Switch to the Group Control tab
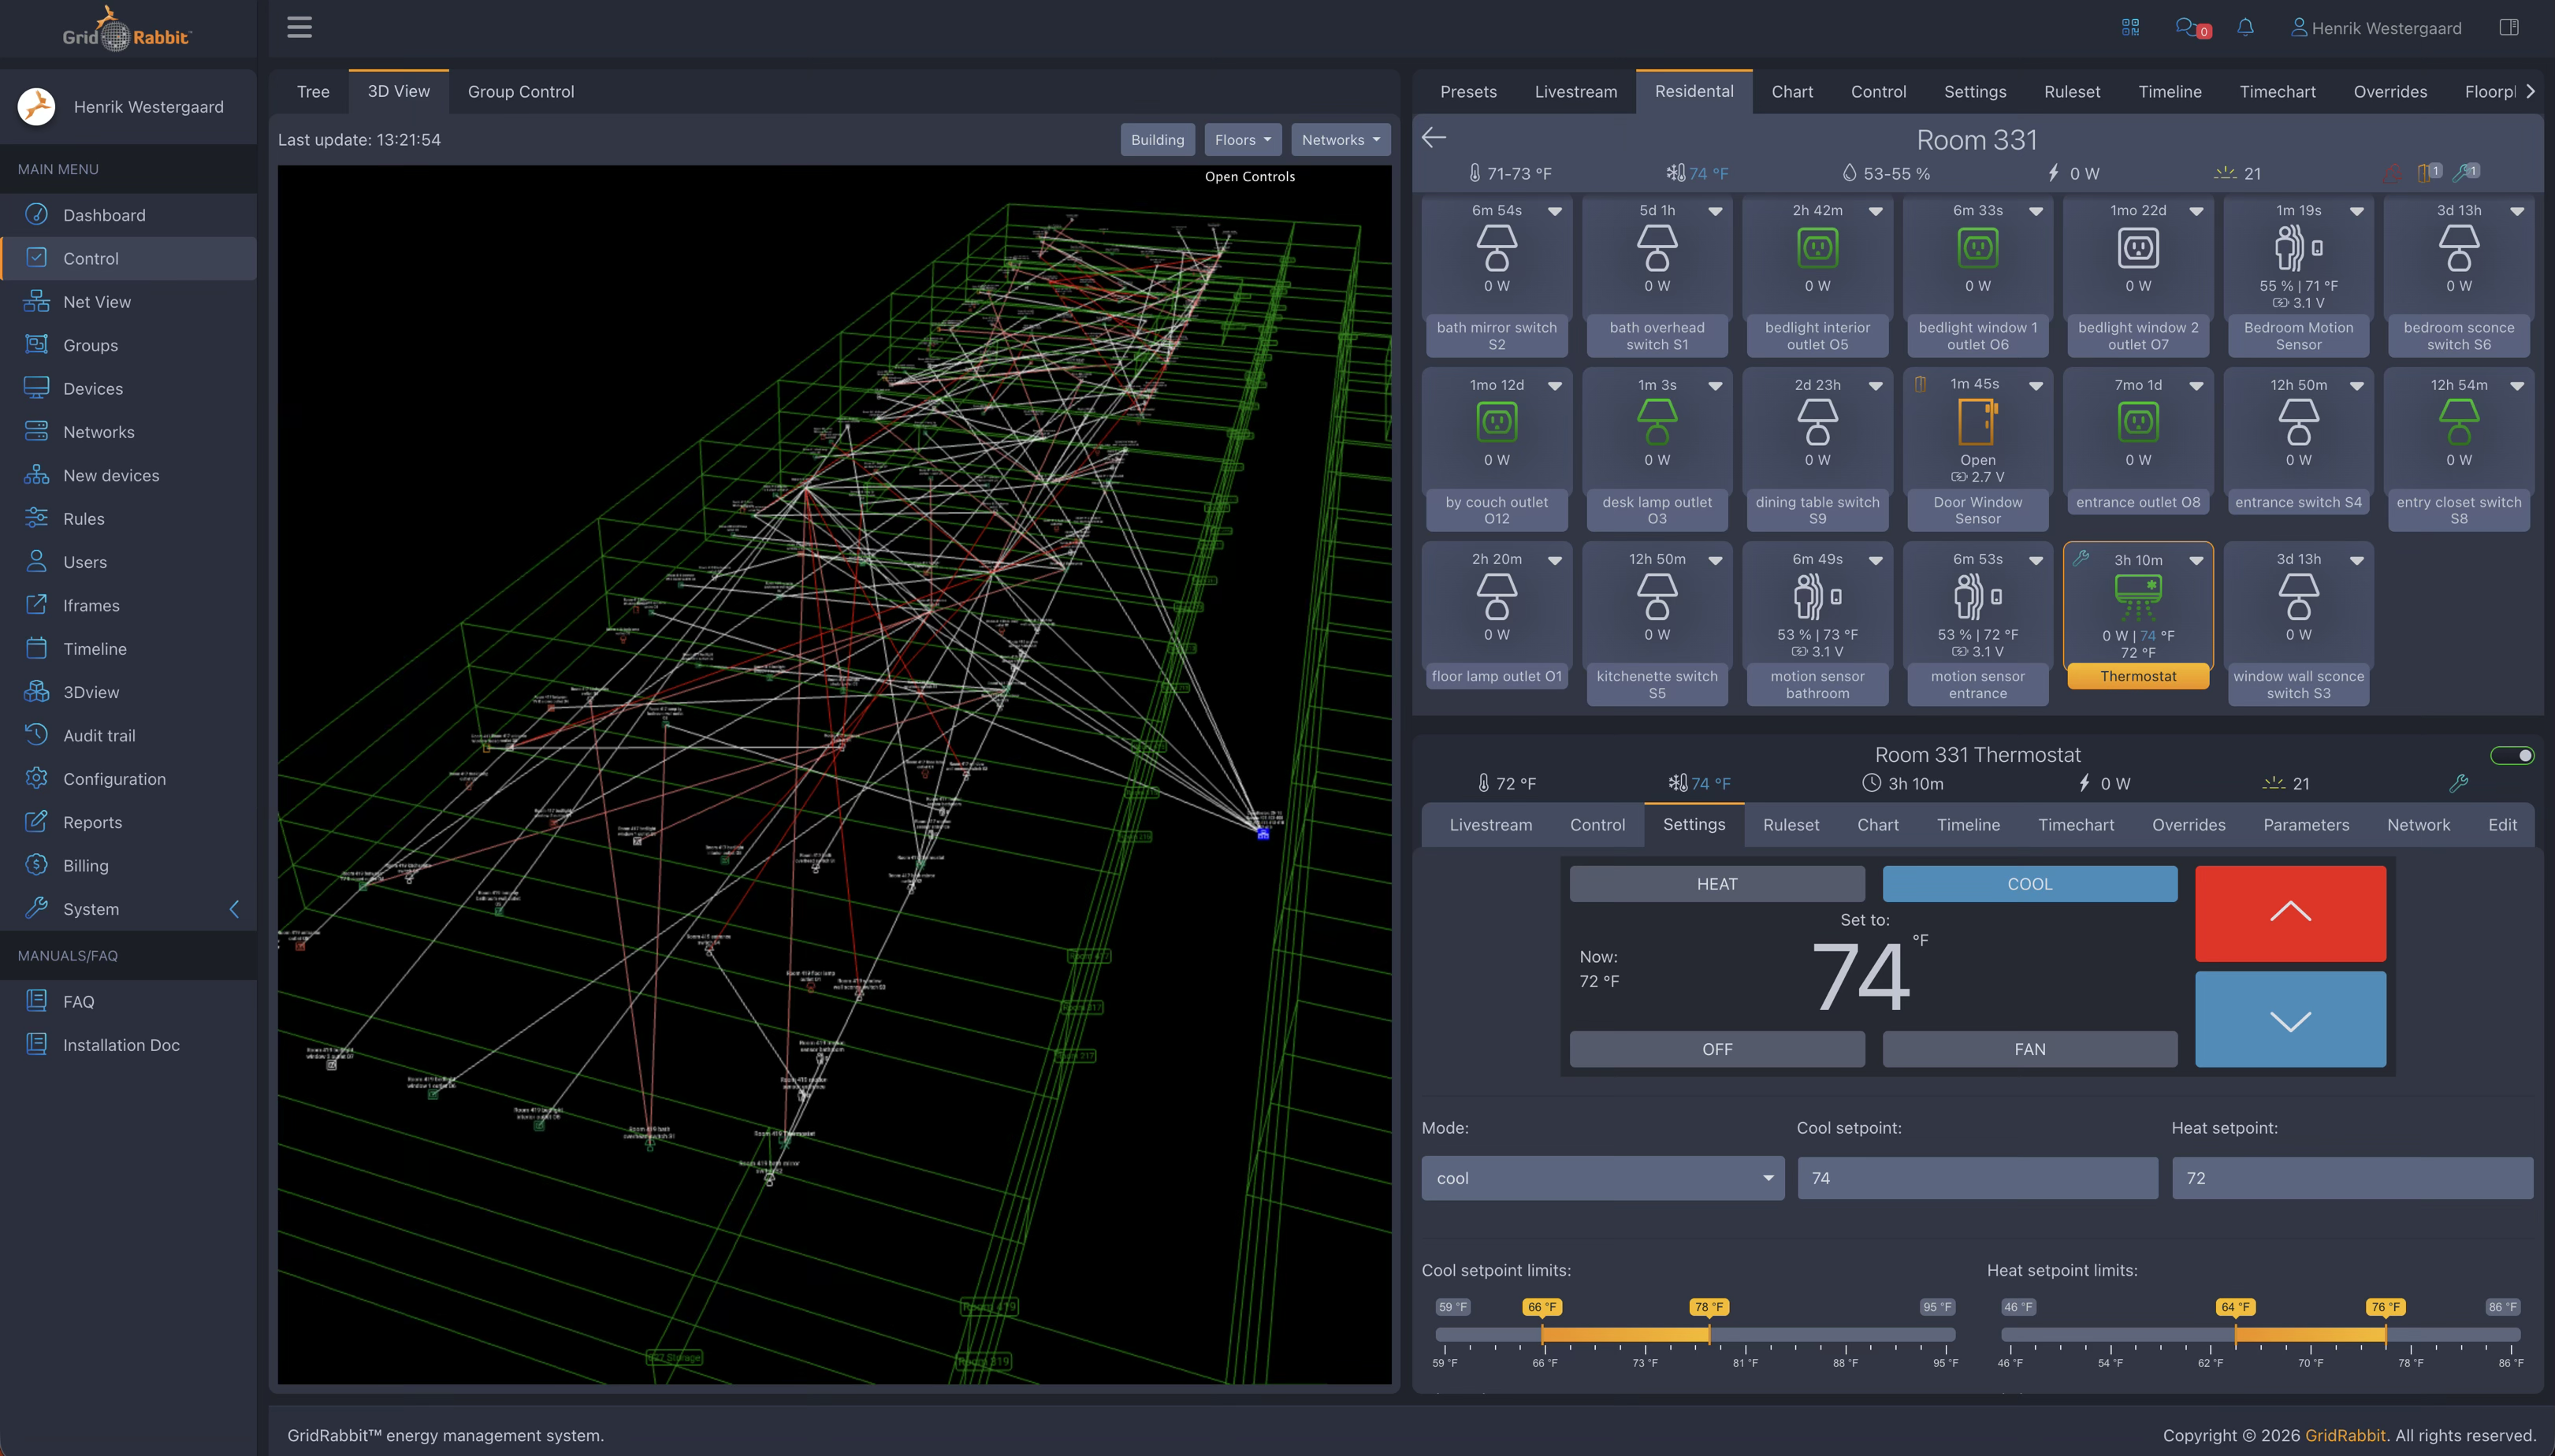Image resolution: width=2555 pixels, height=1456 pixels. (520, 91)
